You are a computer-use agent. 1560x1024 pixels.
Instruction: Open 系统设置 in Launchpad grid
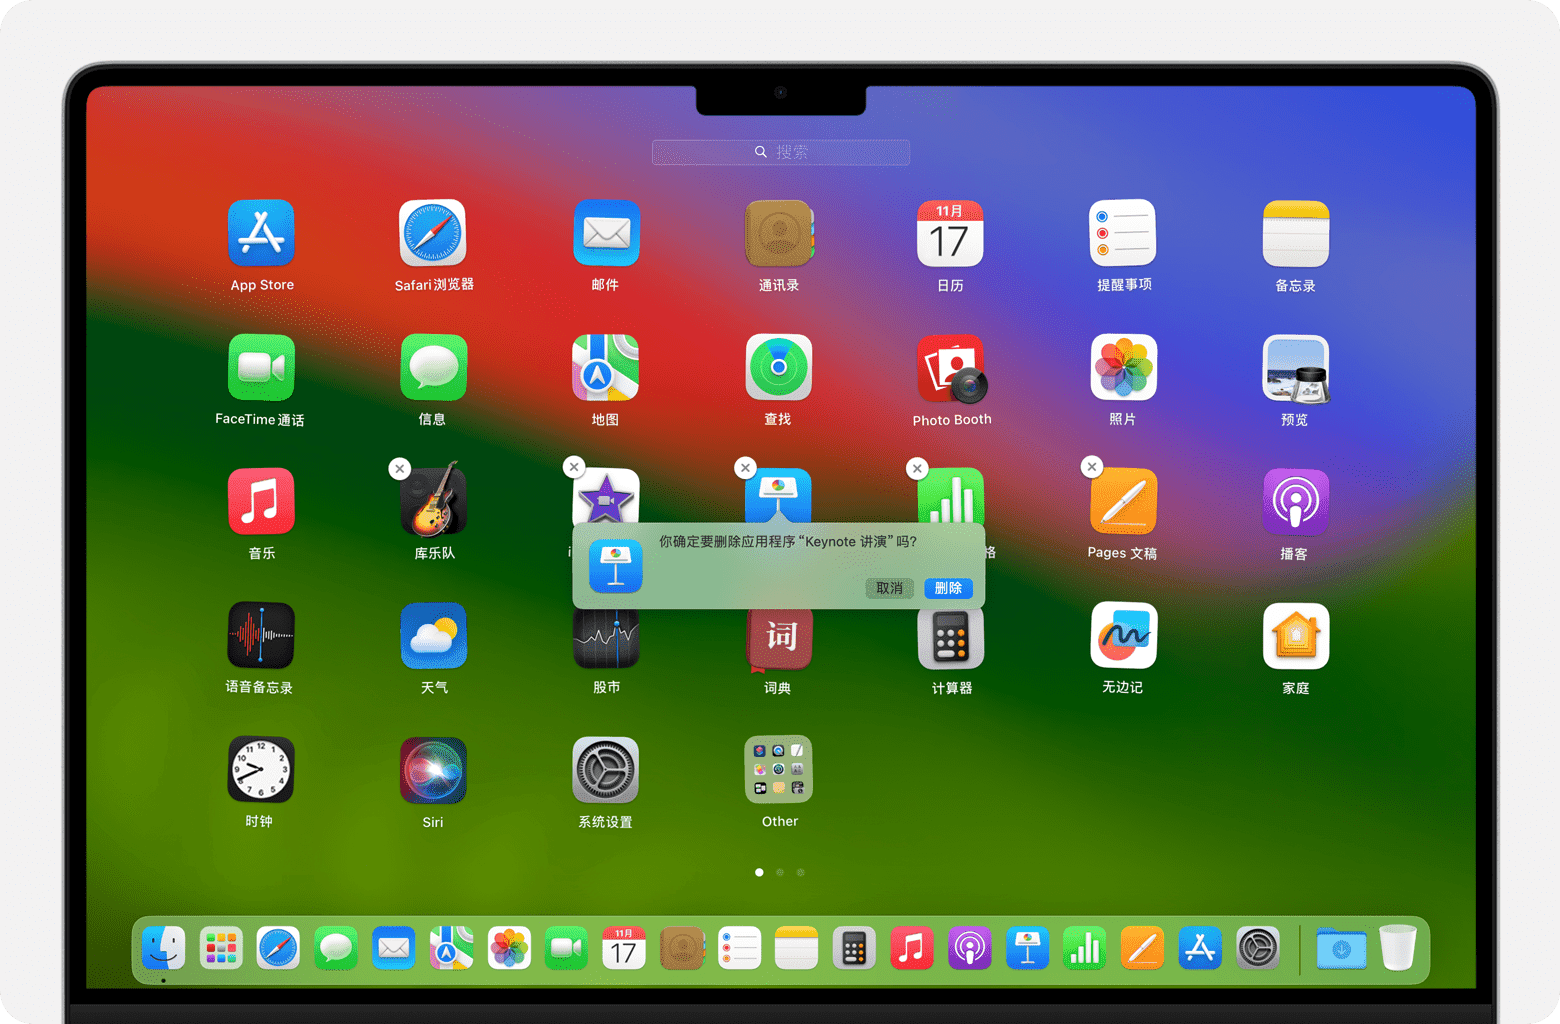coord(606,769)
